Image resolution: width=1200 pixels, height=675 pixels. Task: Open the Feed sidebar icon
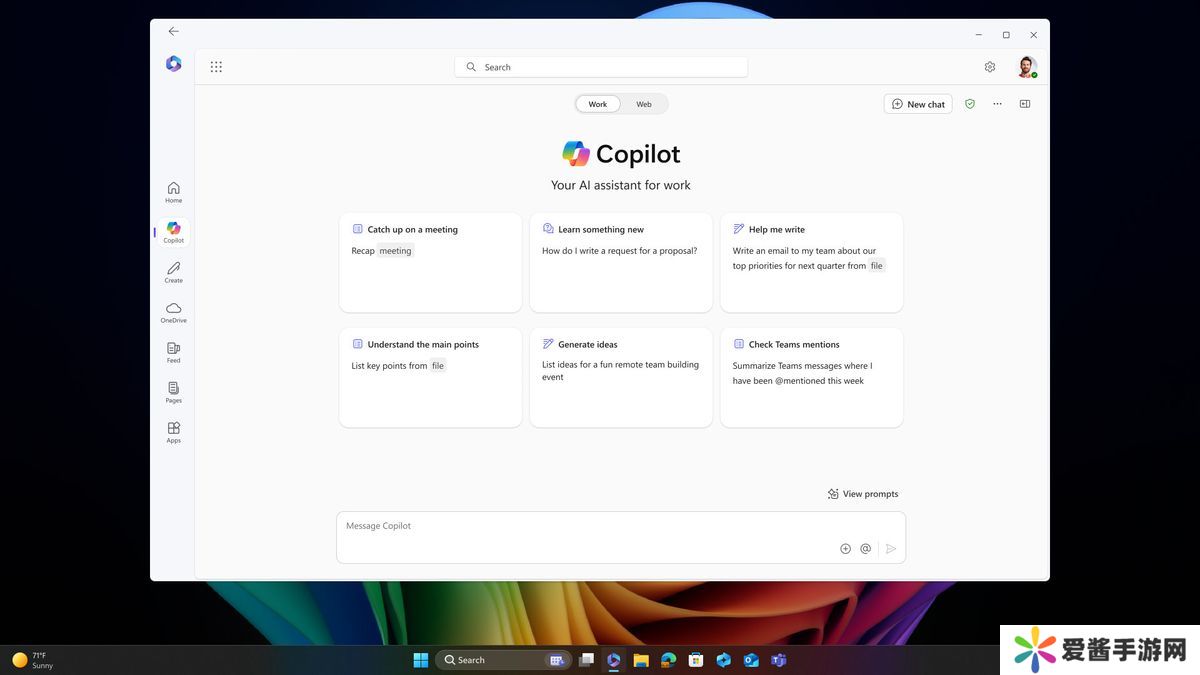(x=173, y=352)
